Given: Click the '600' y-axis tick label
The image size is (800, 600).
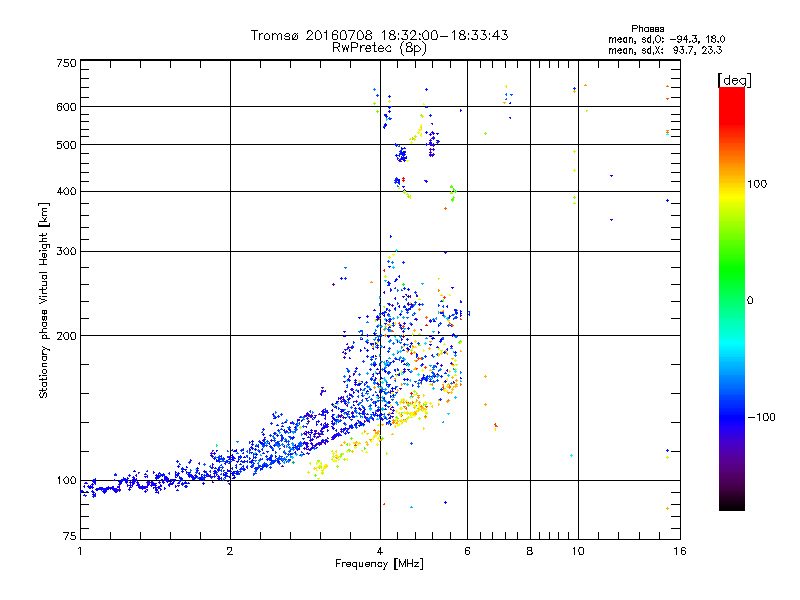Looking at the screenshot, I should [x=66, y=107].
